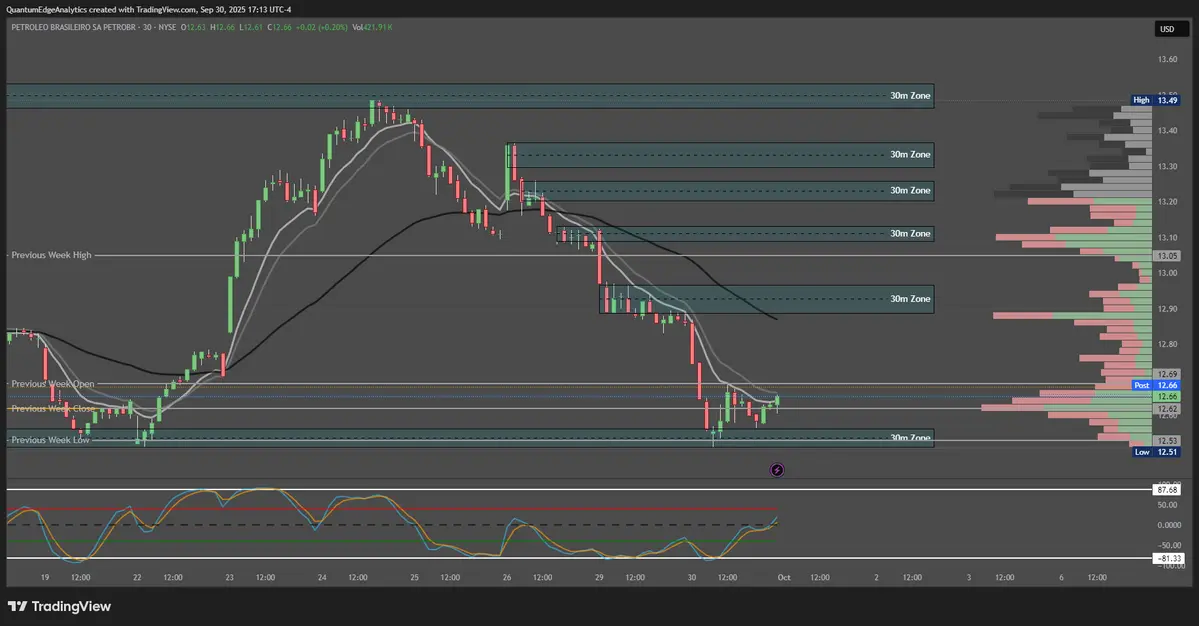Click the High 13.49 price label
The height and width of the screenshot is (626, 1199).
click(x=1155, y=100)
